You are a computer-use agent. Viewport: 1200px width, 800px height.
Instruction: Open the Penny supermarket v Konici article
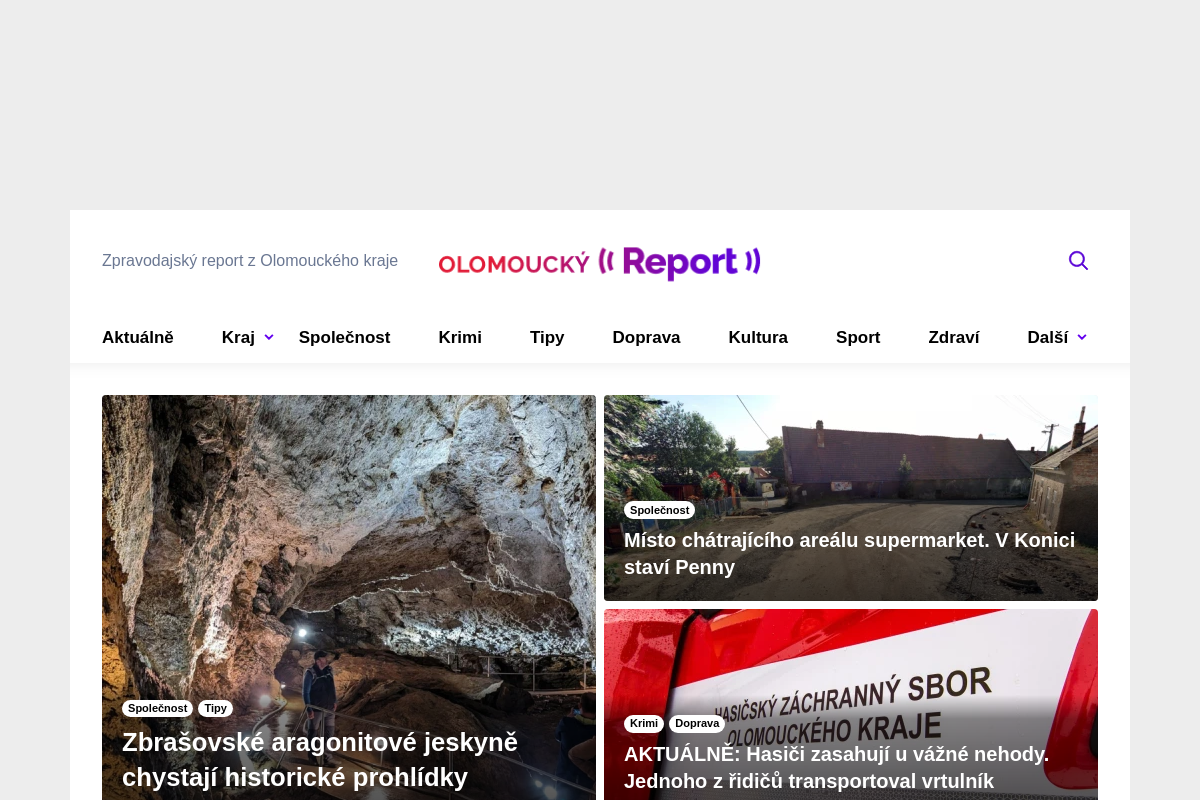[x=849, y=554]
